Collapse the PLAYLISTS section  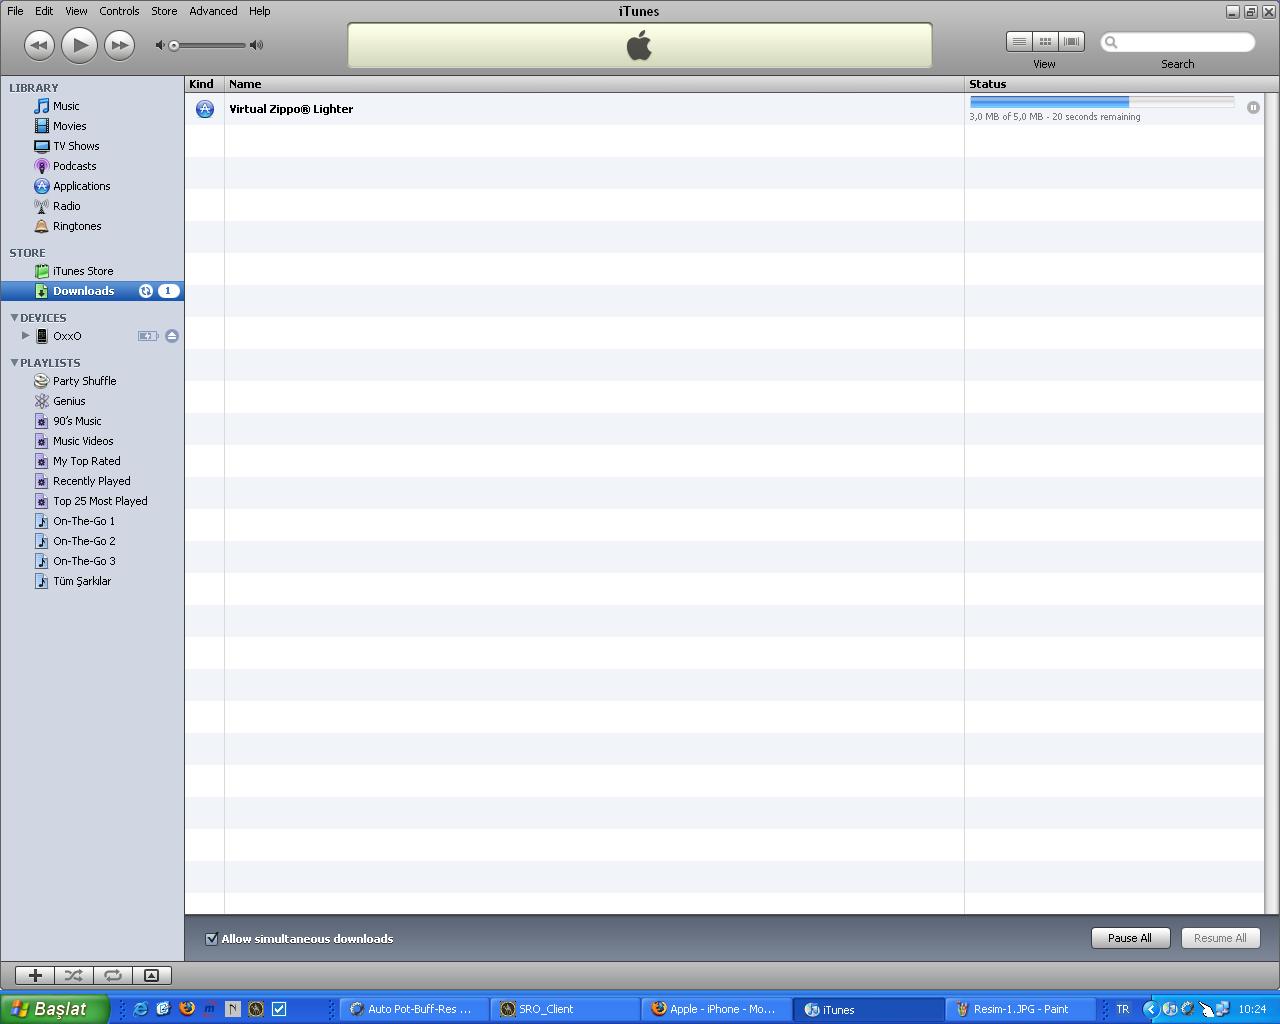click(14, 362)
